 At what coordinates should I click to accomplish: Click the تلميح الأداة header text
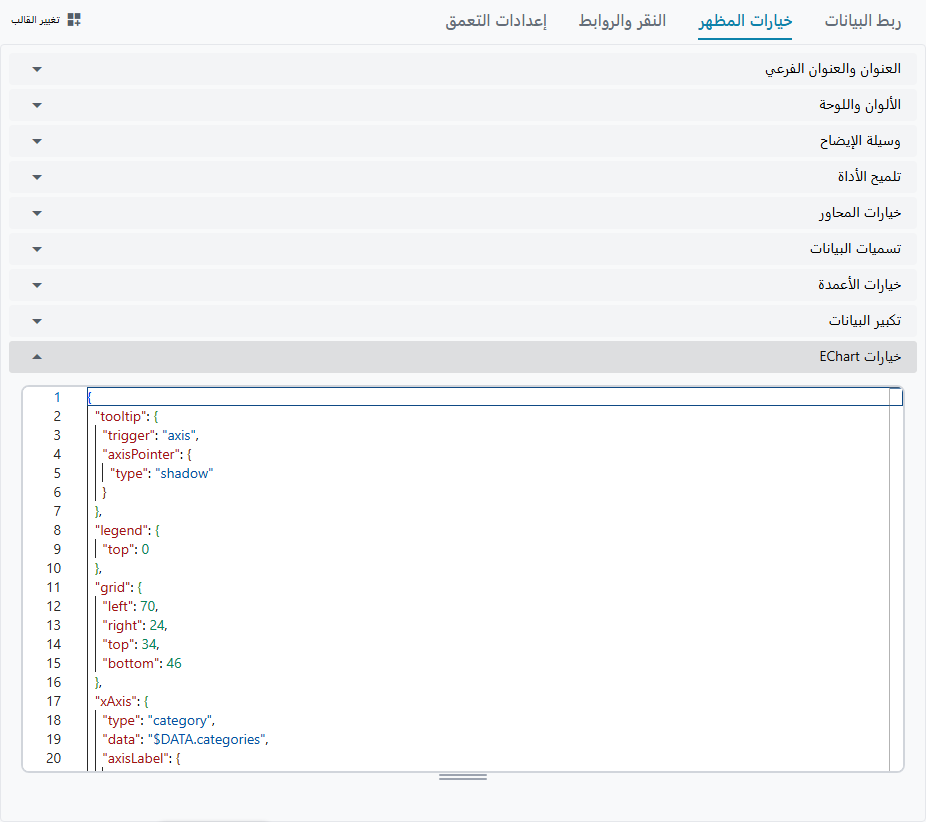coord(869,177)
